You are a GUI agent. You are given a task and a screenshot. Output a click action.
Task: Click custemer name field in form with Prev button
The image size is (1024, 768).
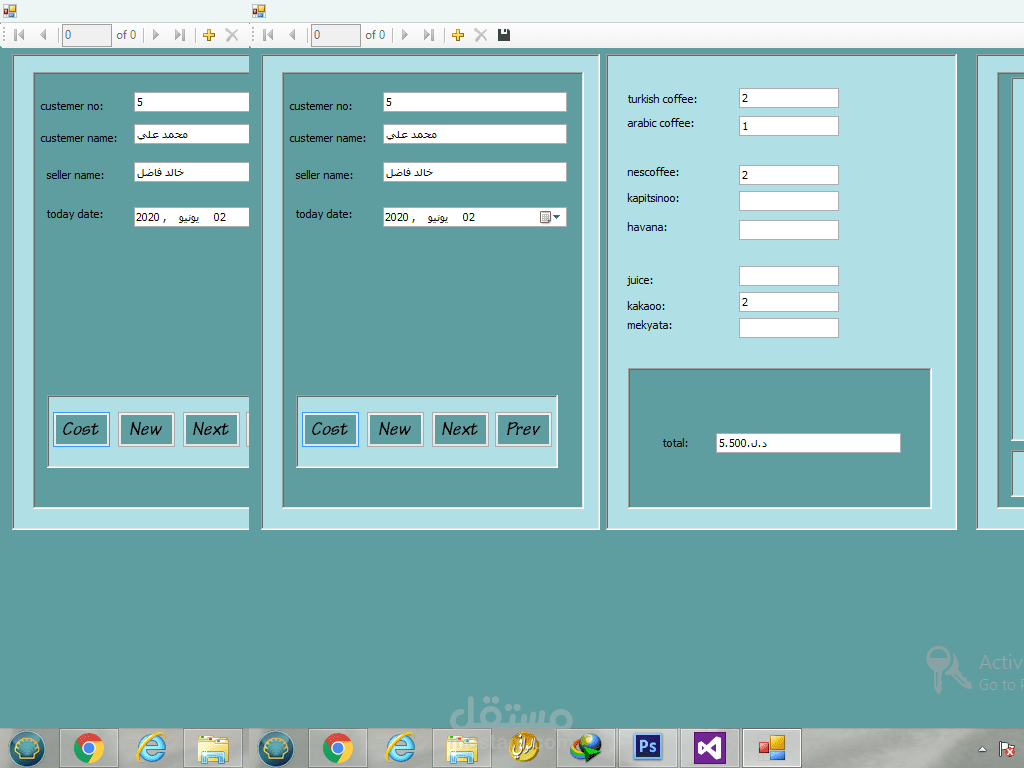[475, 134]
